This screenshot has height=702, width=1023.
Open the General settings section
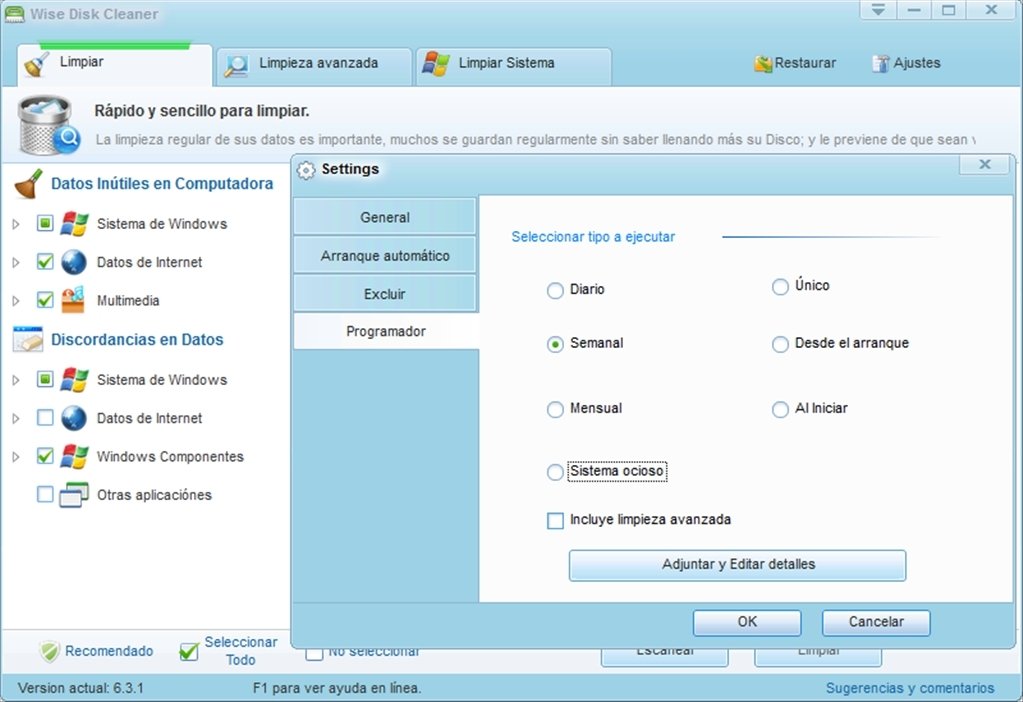[385, 217]
